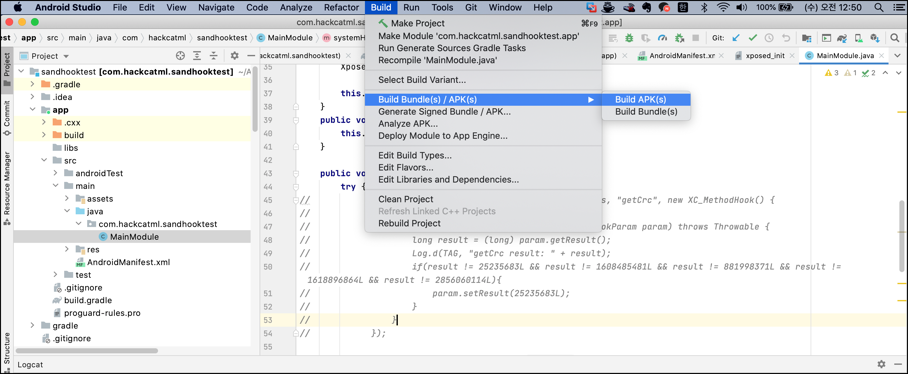Viewport: 908px width, 374px height.
Task: Click yellow warnings count indicator 3
Action: pyautogui.click(x=832, y=73)
